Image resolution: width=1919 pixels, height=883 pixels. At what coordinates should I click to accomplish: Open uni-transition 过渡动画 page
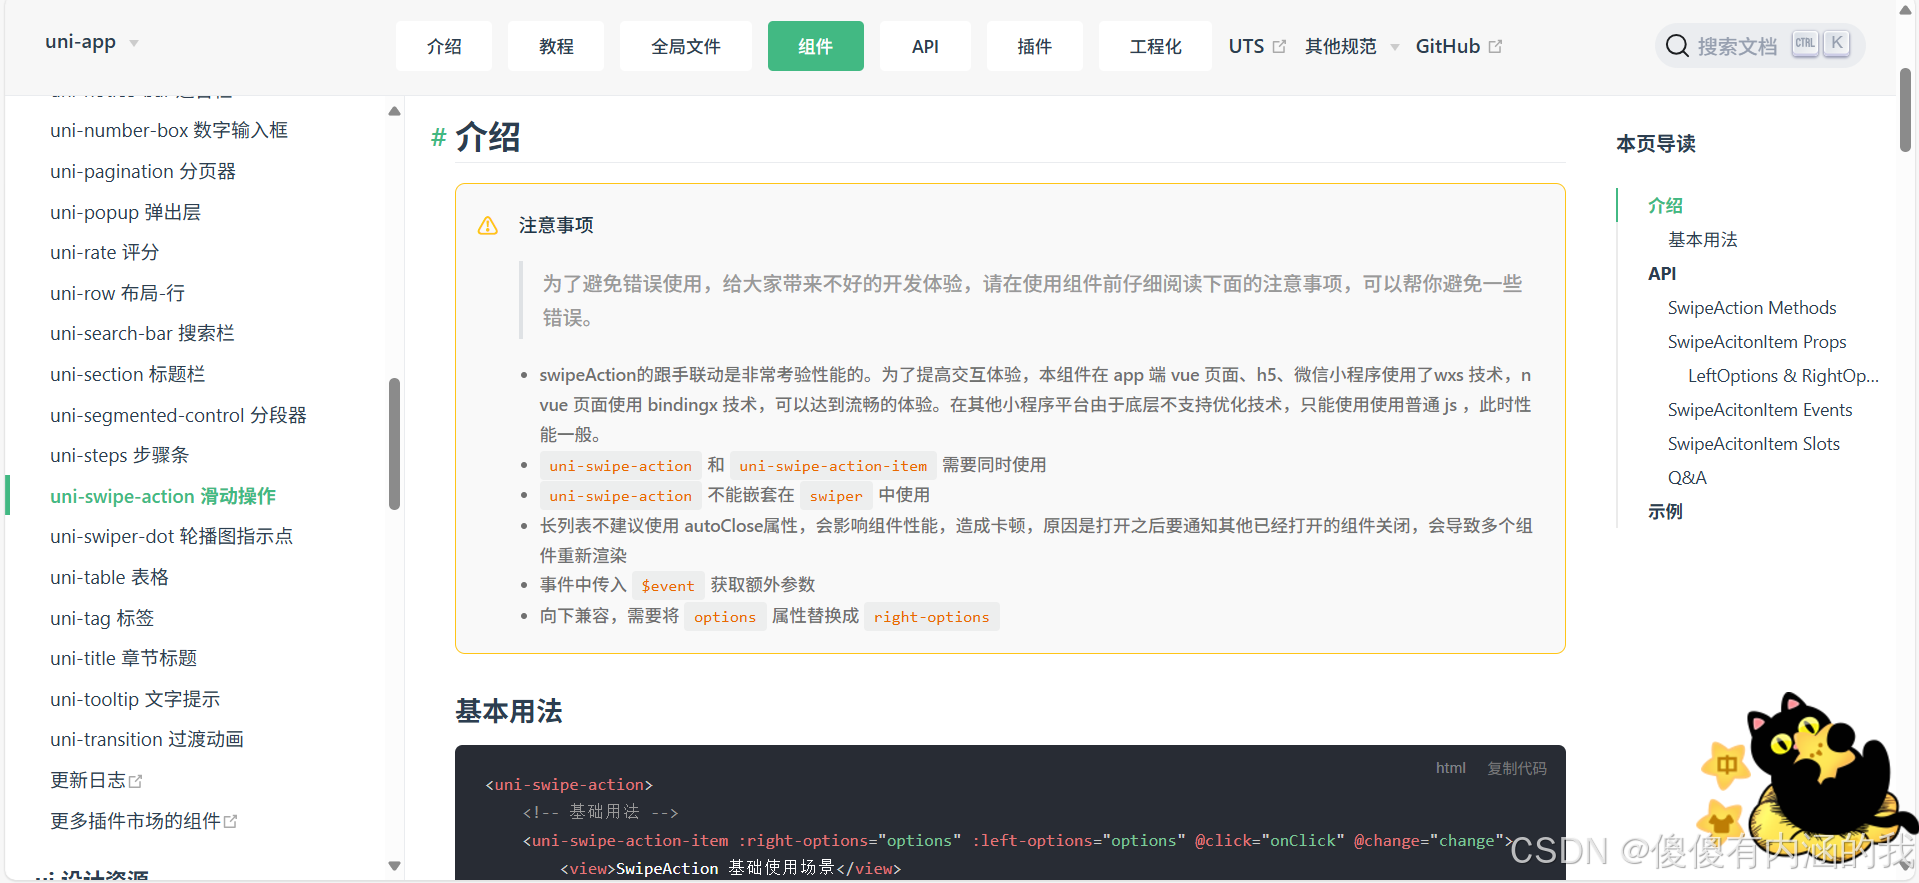(x=147, y=739)
